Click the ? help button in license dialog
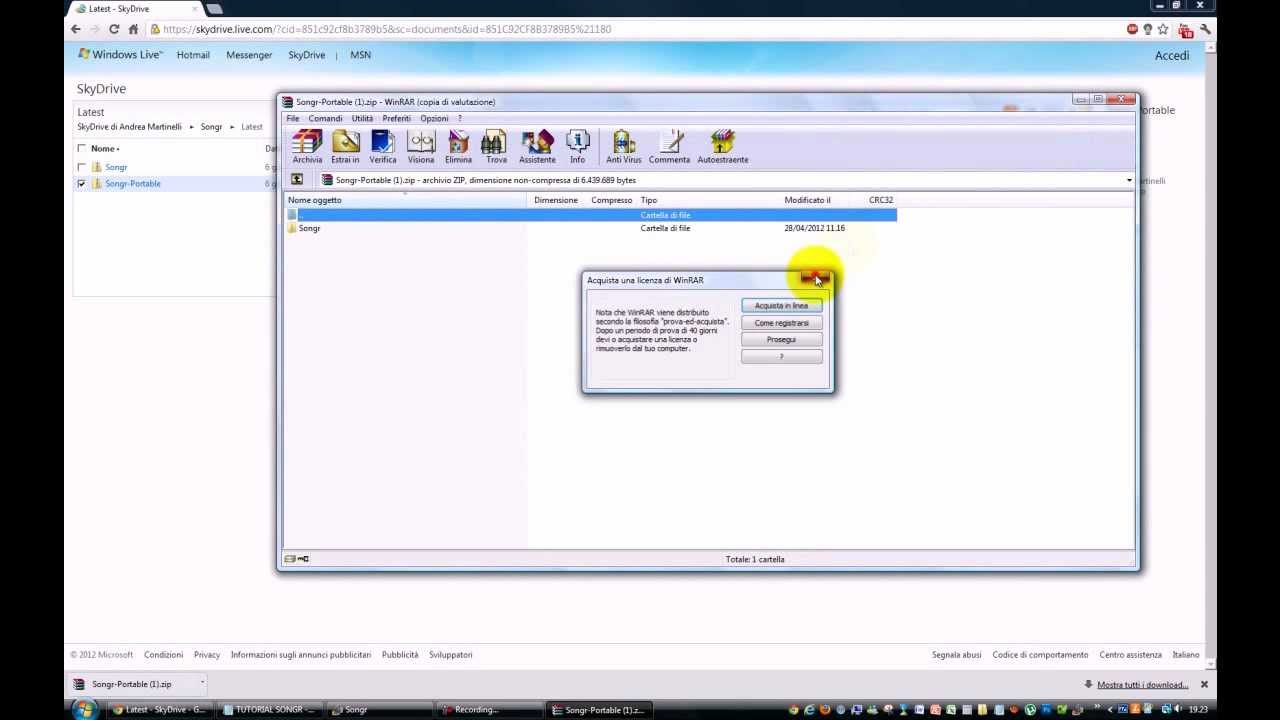 pos(782,357)
